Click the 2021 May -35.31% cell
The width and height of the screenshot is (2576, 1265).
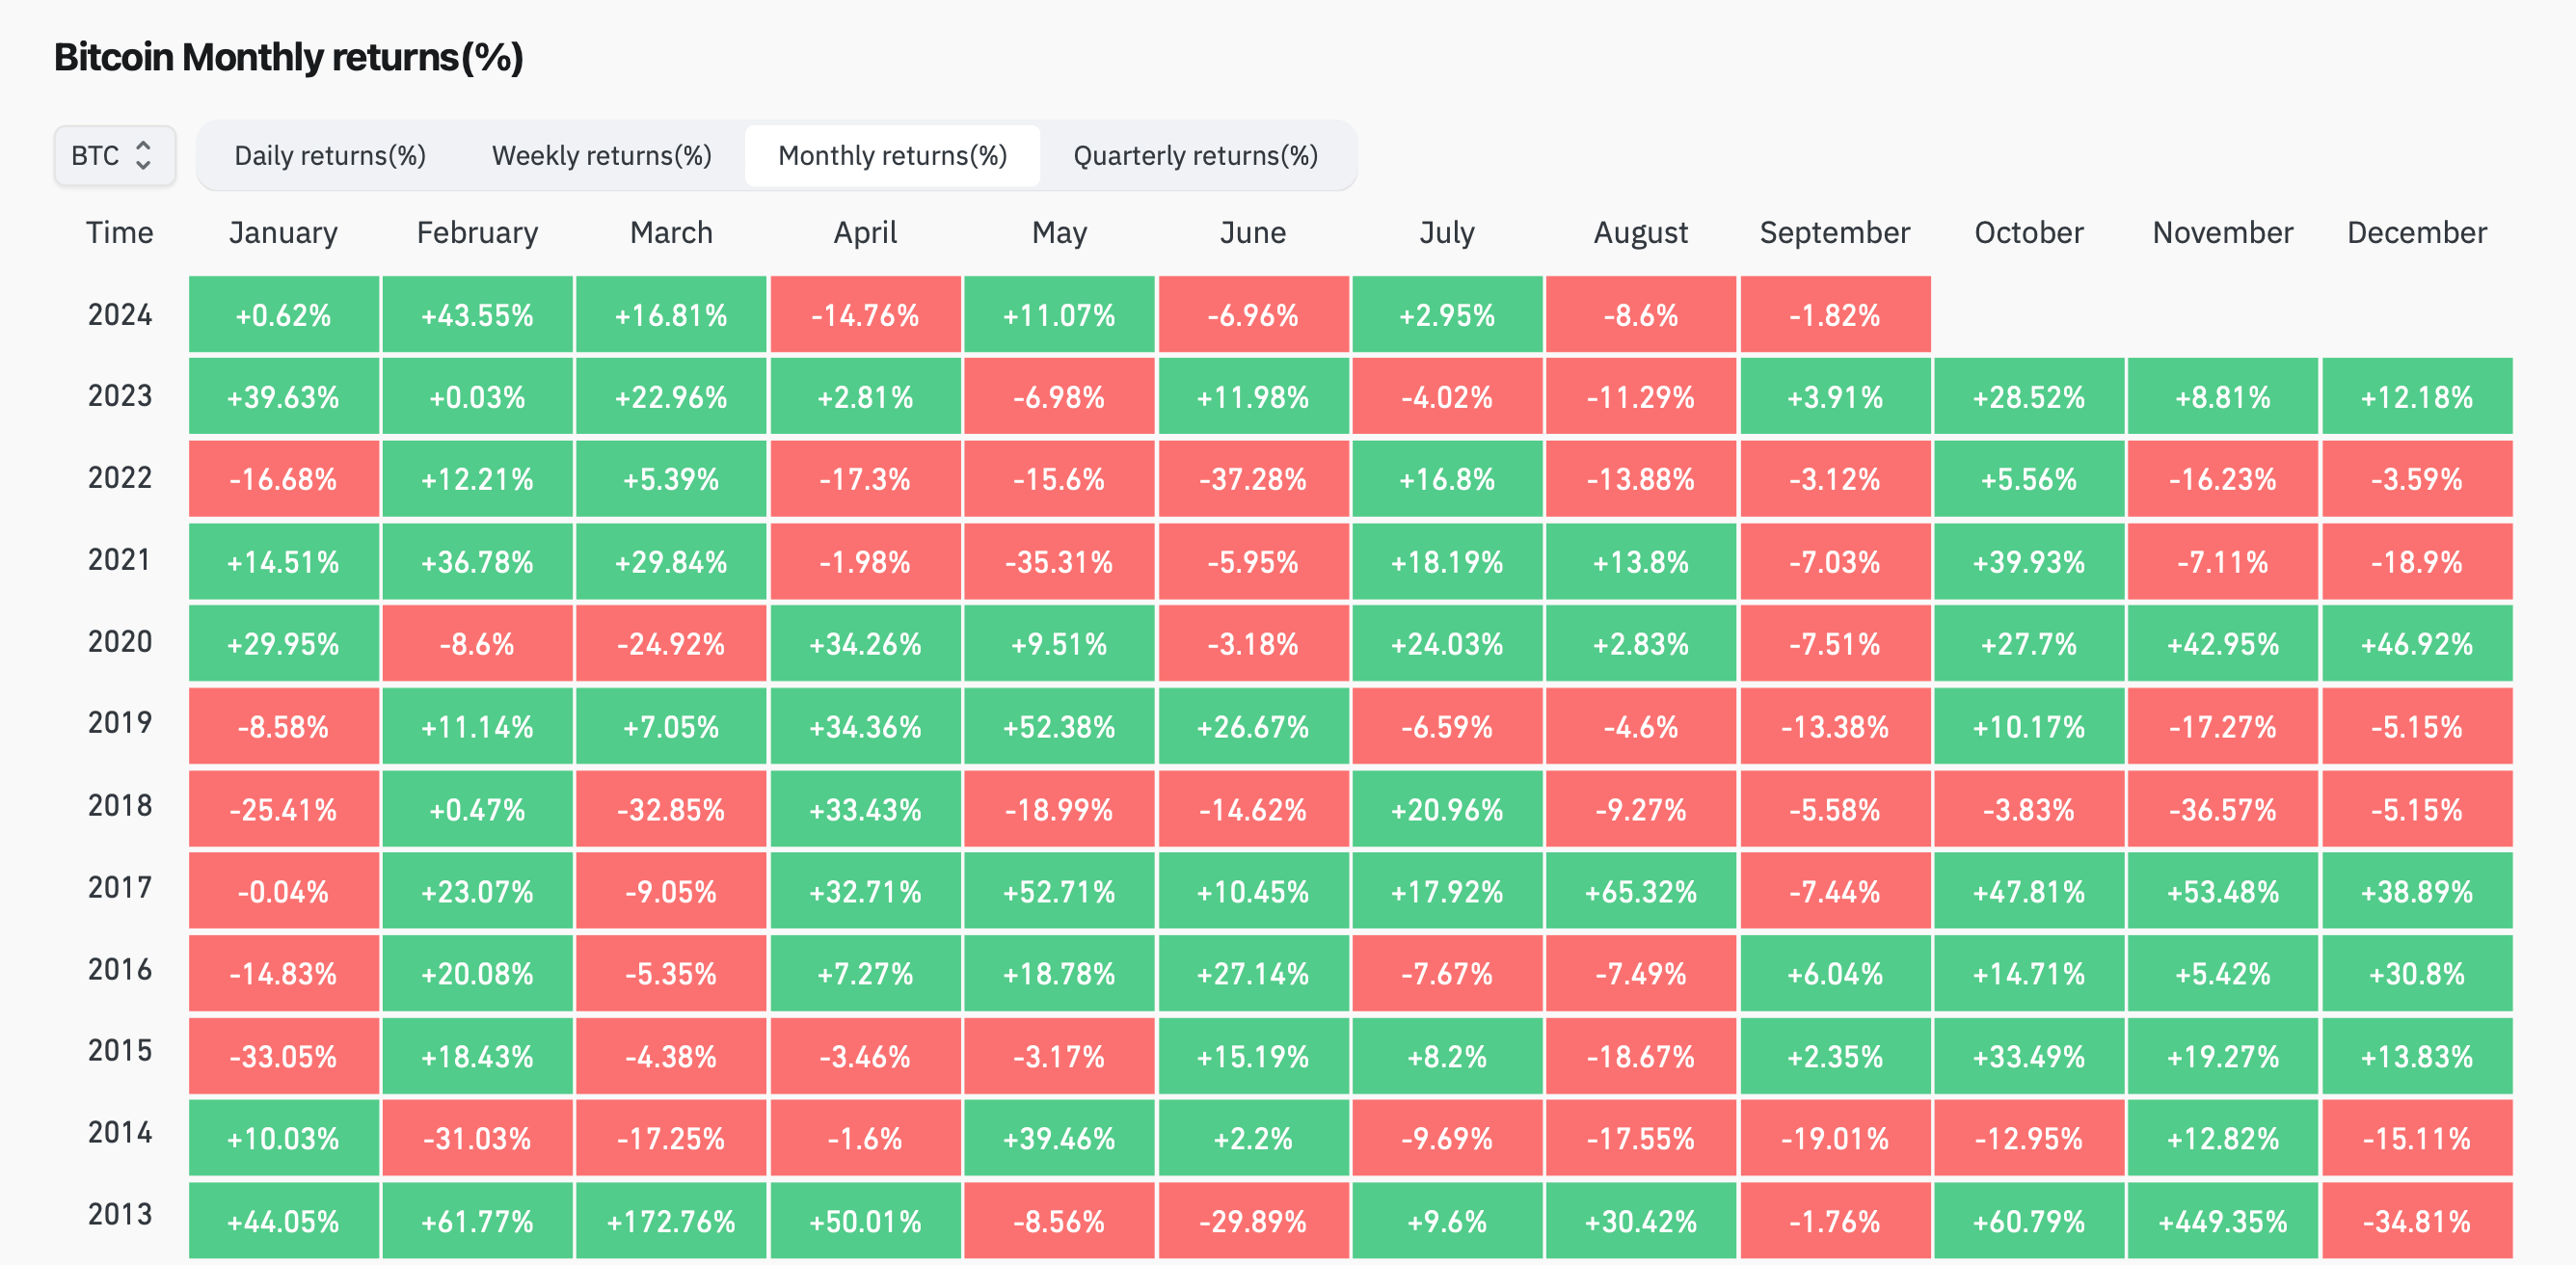point(1059,562)
